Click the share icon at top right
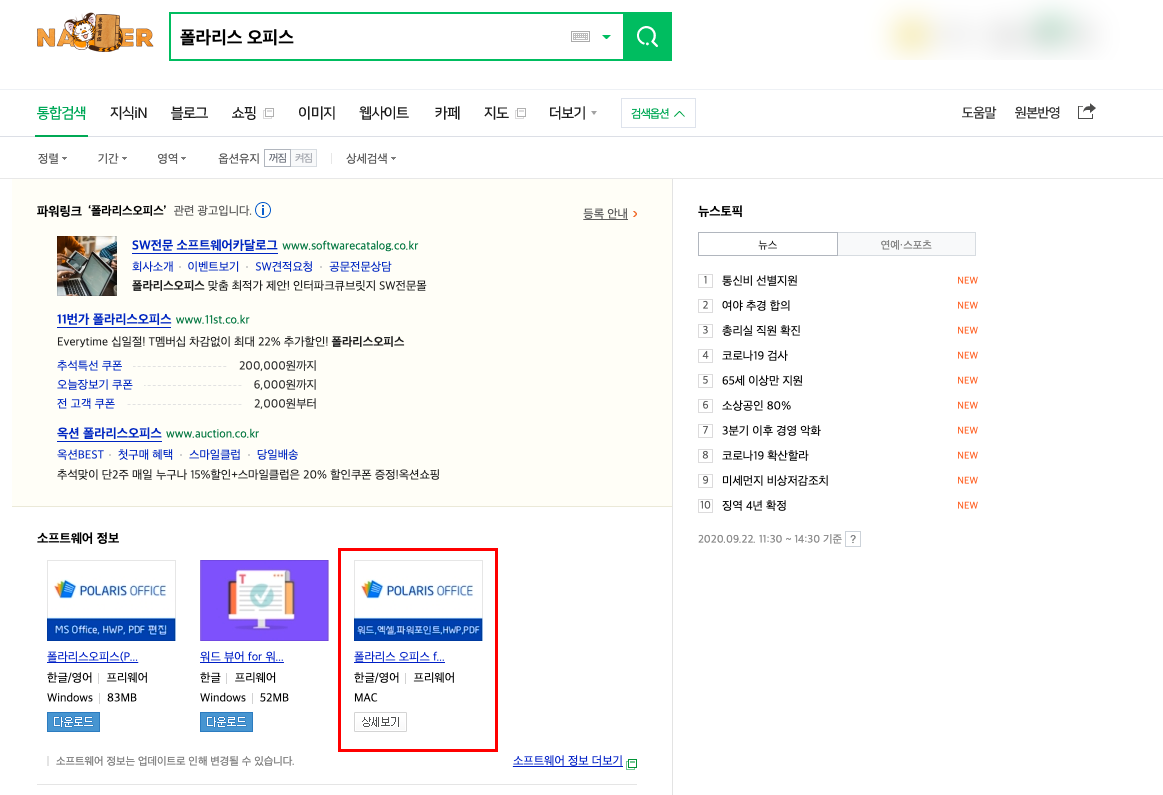1163x795 pixels. [x=1086, y=111]
